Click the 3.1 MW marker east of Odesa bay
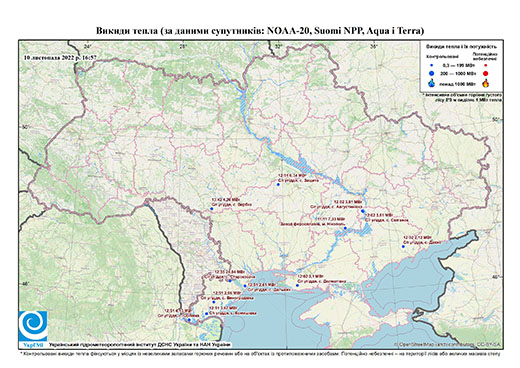The height and width of the screenshot is (368, 520). (297, 285)
